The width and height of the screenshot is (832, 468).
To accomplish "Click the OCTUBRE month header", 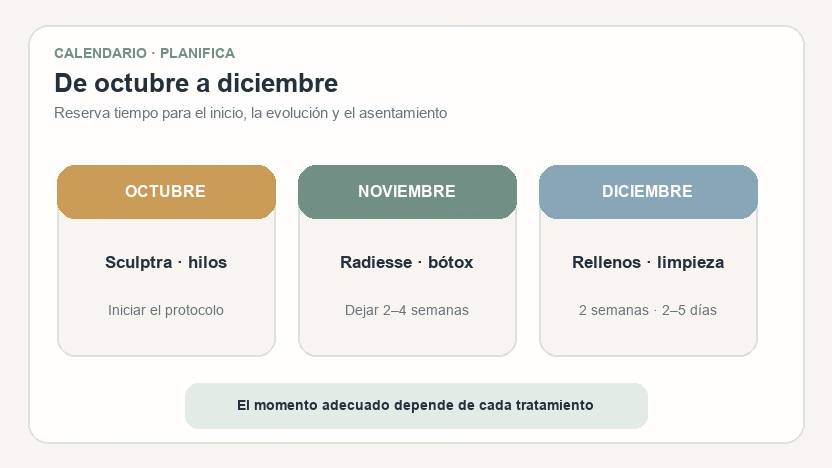I will (166, 192).
